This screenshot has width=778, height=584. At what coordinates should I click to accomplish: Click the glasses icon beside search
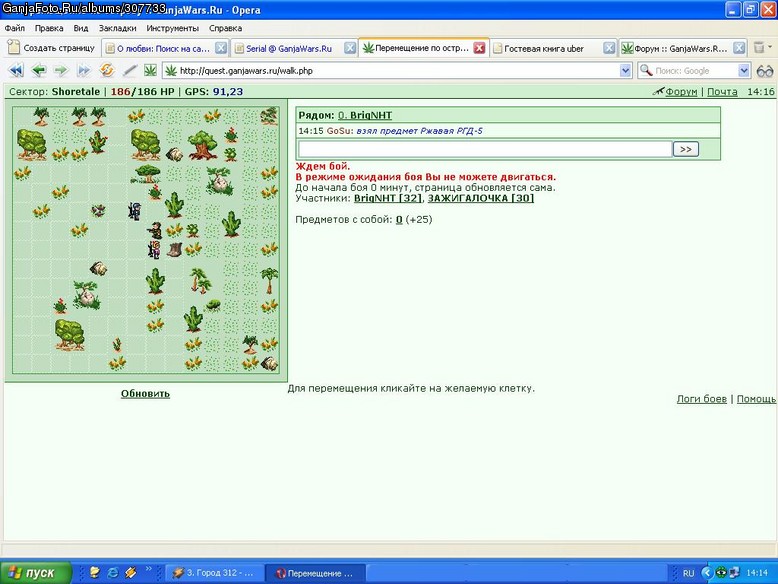pyautogui.click(x=765, y=71)
